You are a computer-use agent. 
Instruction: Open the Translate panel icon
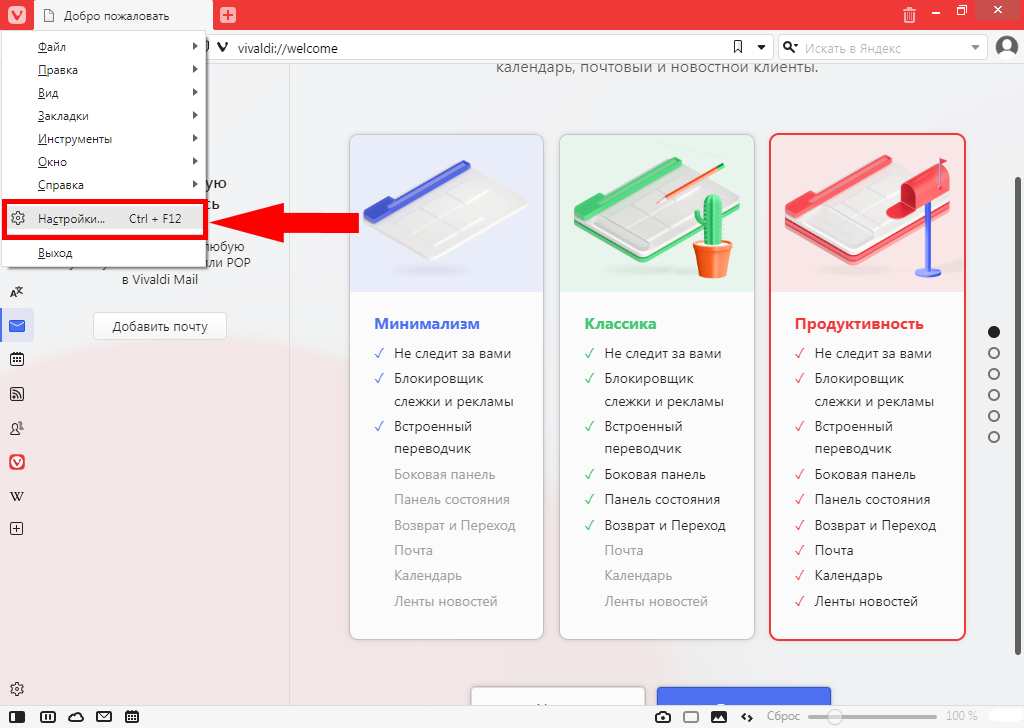[x=16, y=292]
